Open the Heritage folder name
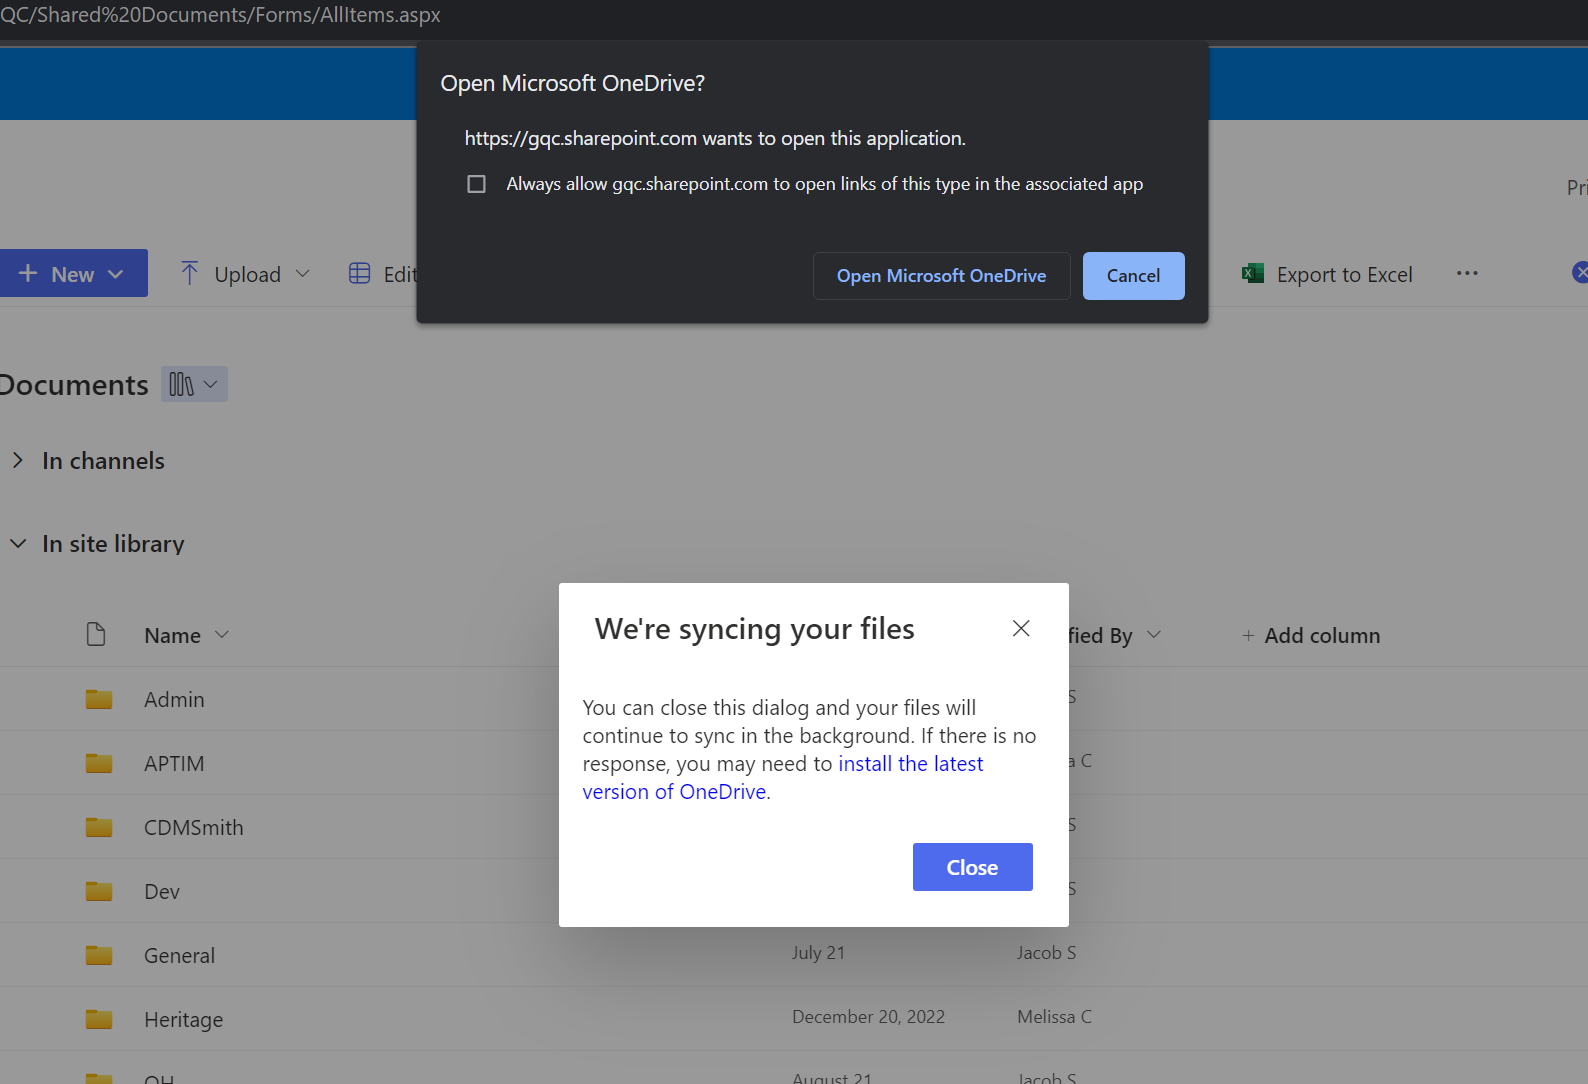1588x1084 pixels. click(x=184, y=1019)
